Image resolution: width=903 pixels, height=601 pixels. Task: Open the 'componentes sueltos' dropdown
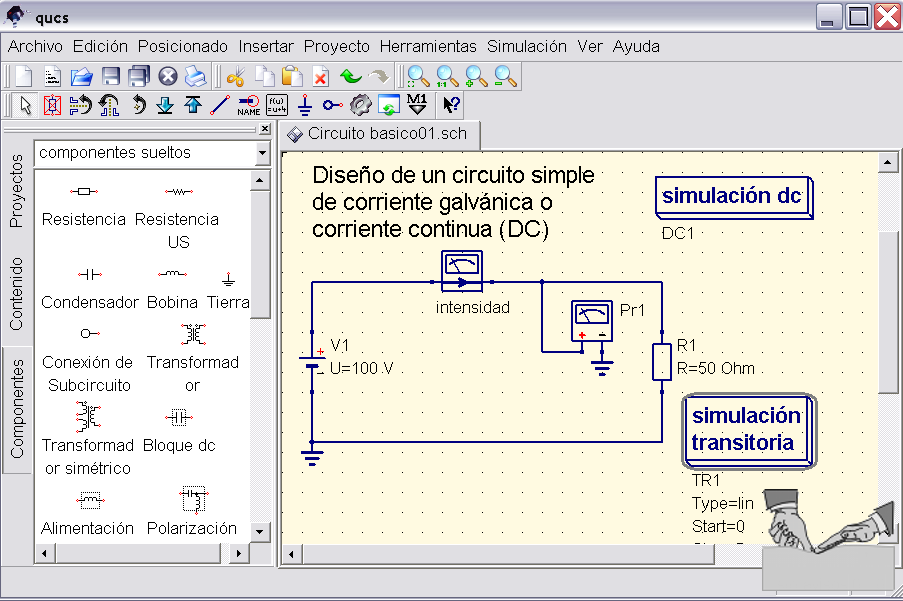pos(262,153)
